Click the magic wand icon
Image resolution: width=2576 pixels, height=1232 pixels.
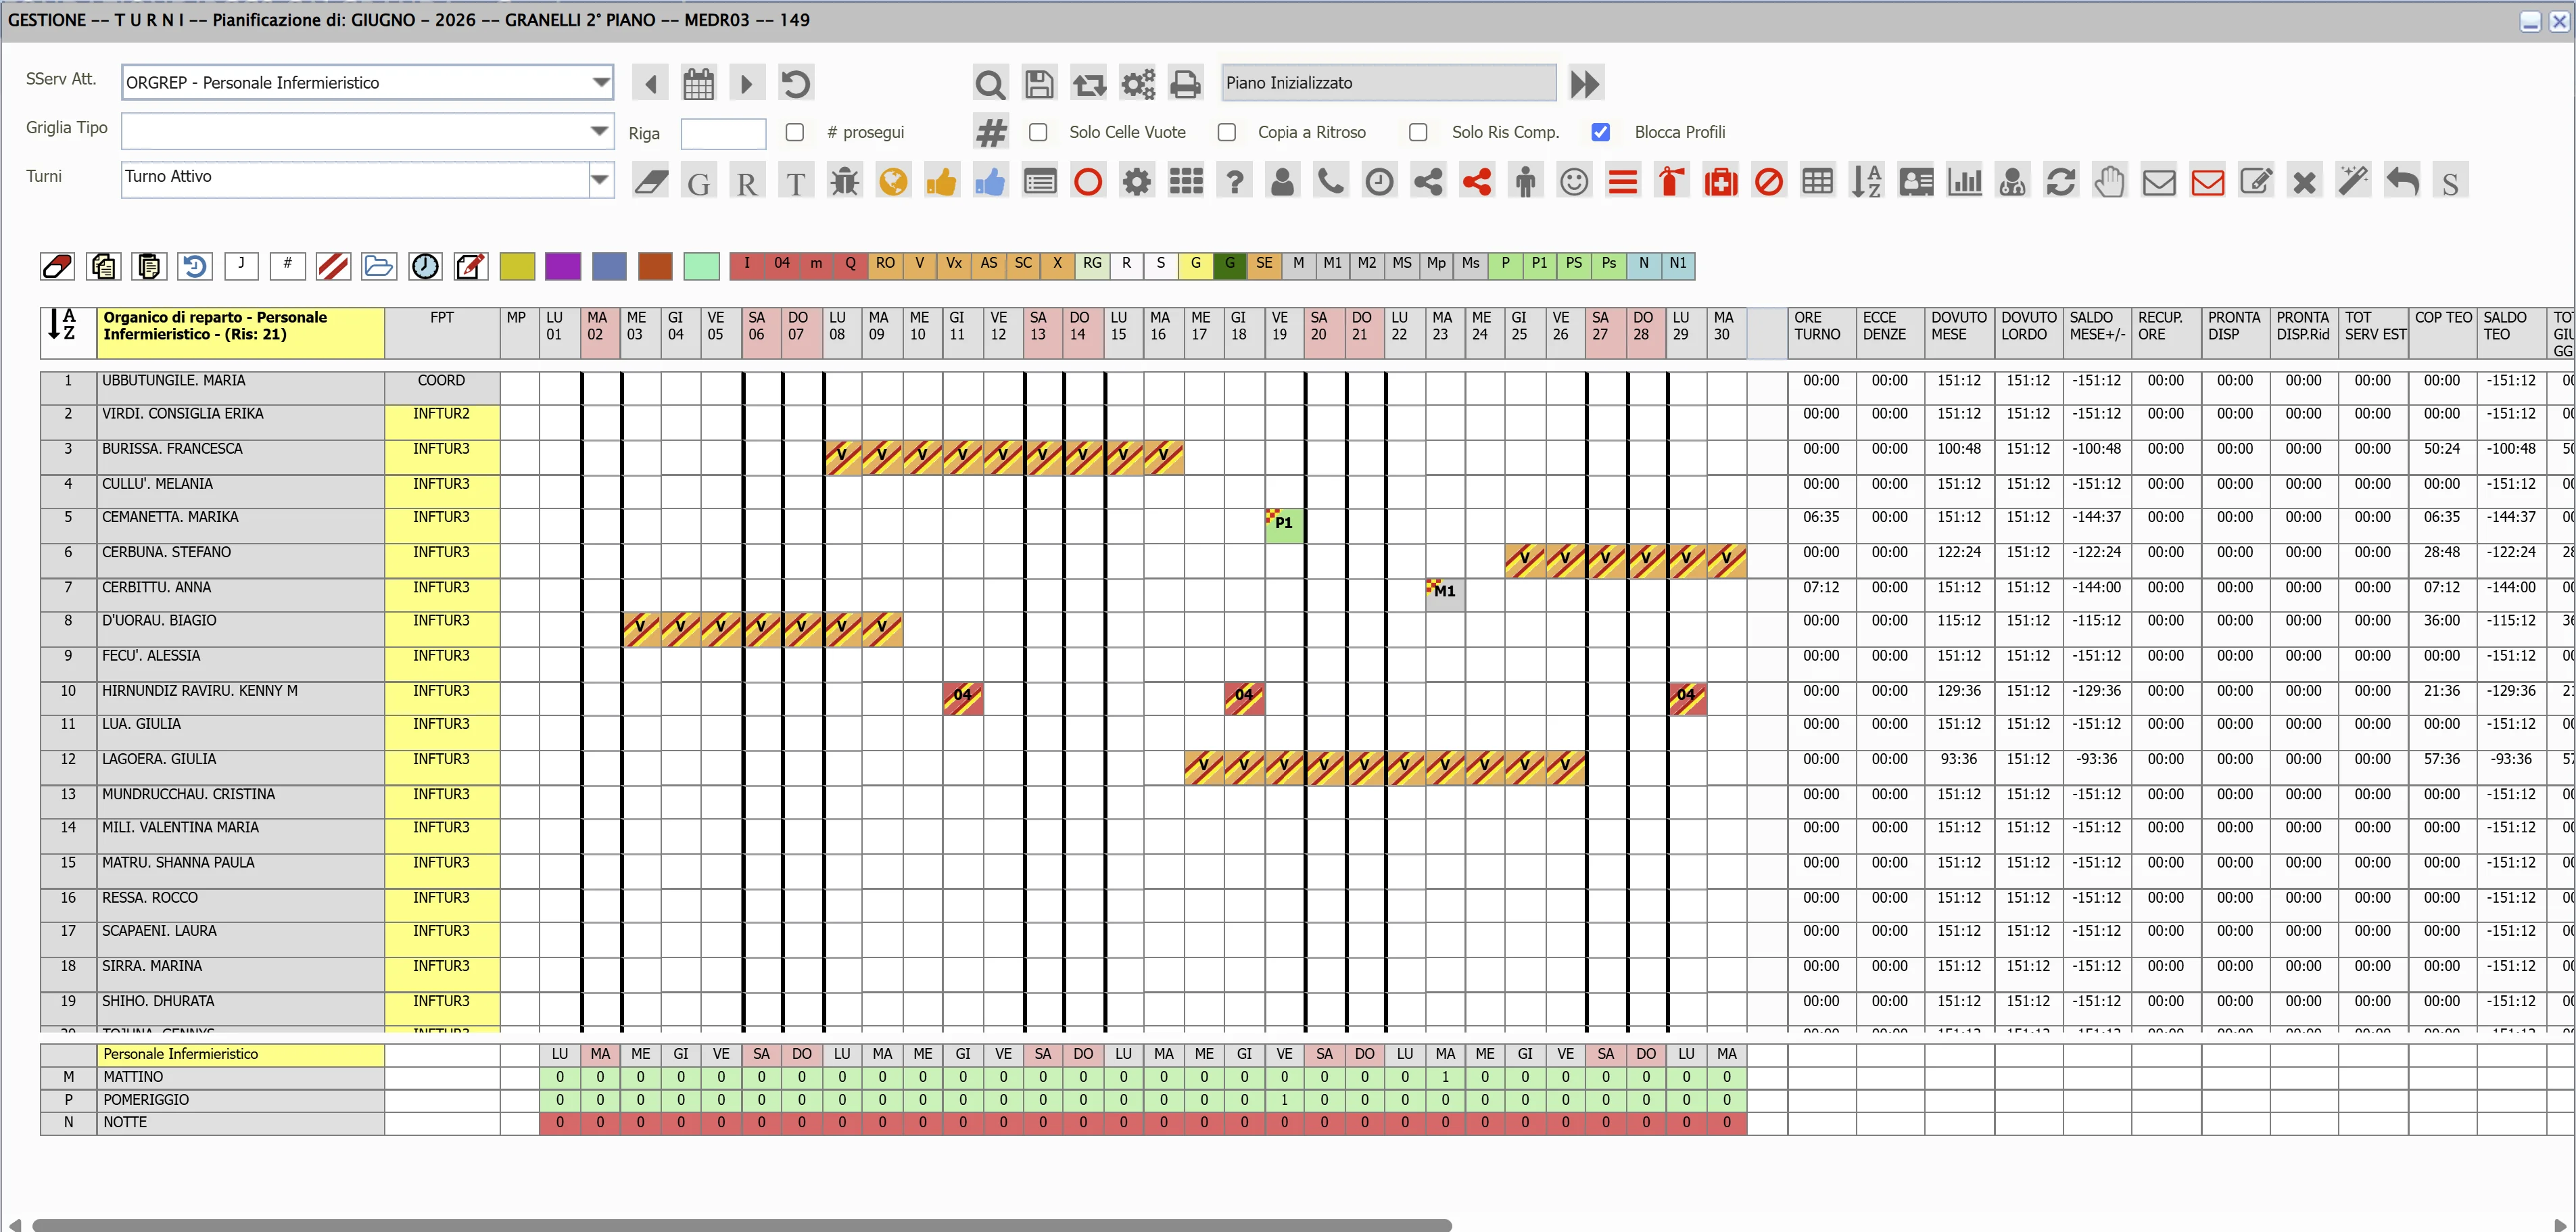(2353, 182)
